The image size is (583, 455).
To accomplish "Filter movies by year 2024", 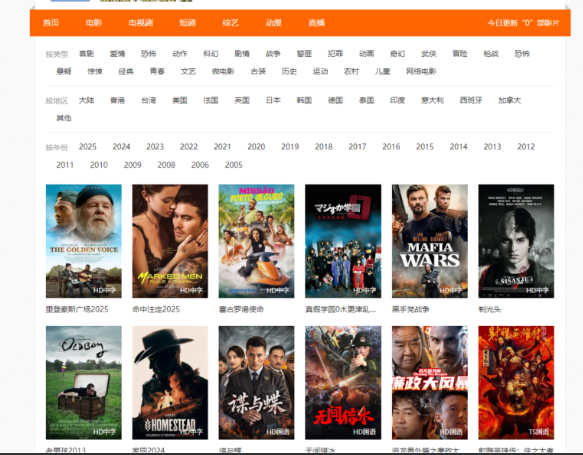I will click(x=121, y=147).
